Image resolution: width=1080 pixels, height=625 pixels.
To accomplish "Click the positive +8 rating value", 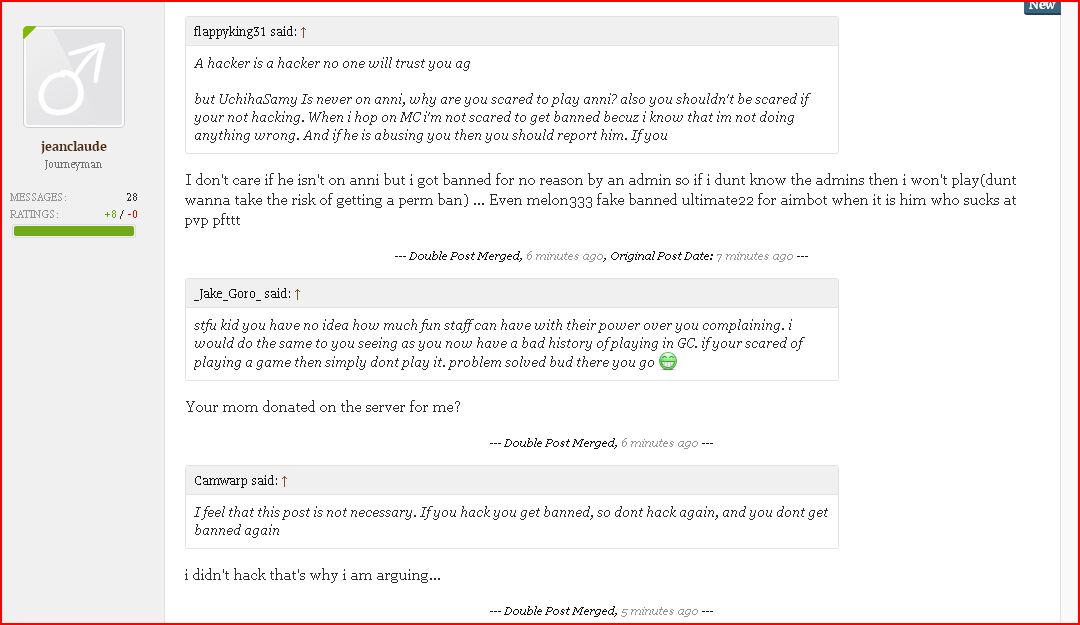I will 110,214.
